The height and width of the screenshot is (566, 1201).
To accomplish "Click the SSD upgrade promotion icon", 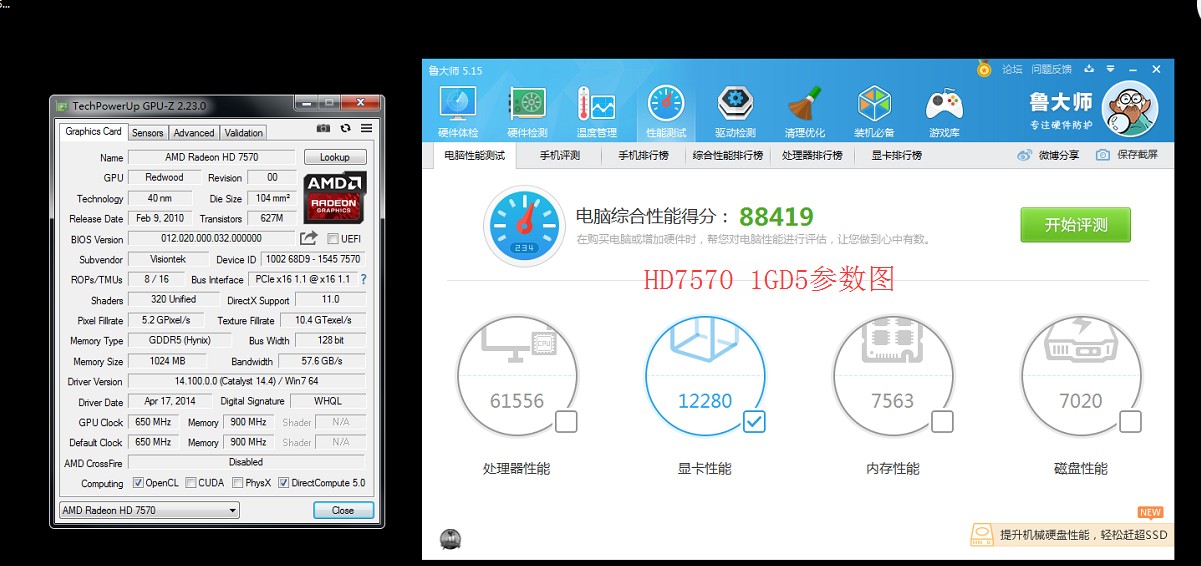I will pos(982,535).
